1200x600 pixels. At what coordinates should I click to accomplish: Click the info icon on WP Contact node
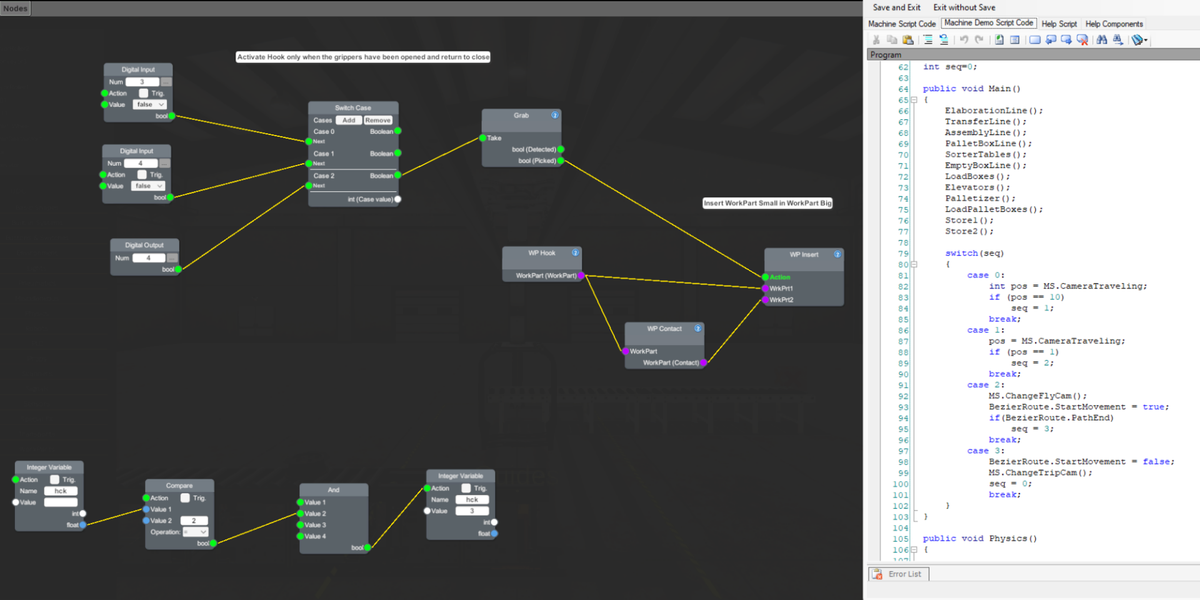pos(697,328)
